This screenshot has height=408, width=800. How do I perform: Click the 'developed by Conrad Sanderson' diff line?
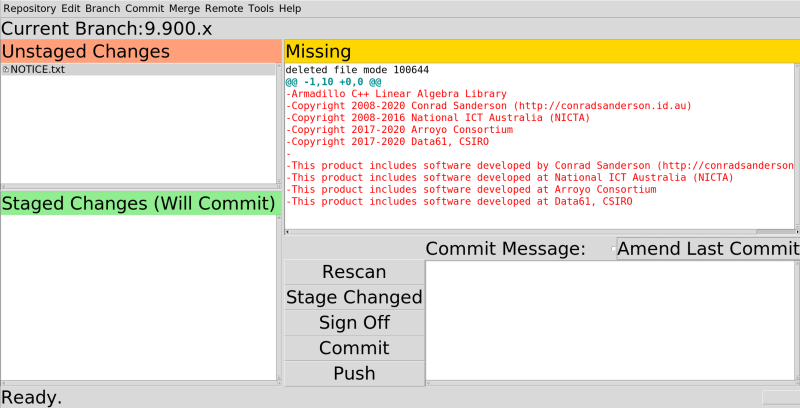tap(540, 165)
